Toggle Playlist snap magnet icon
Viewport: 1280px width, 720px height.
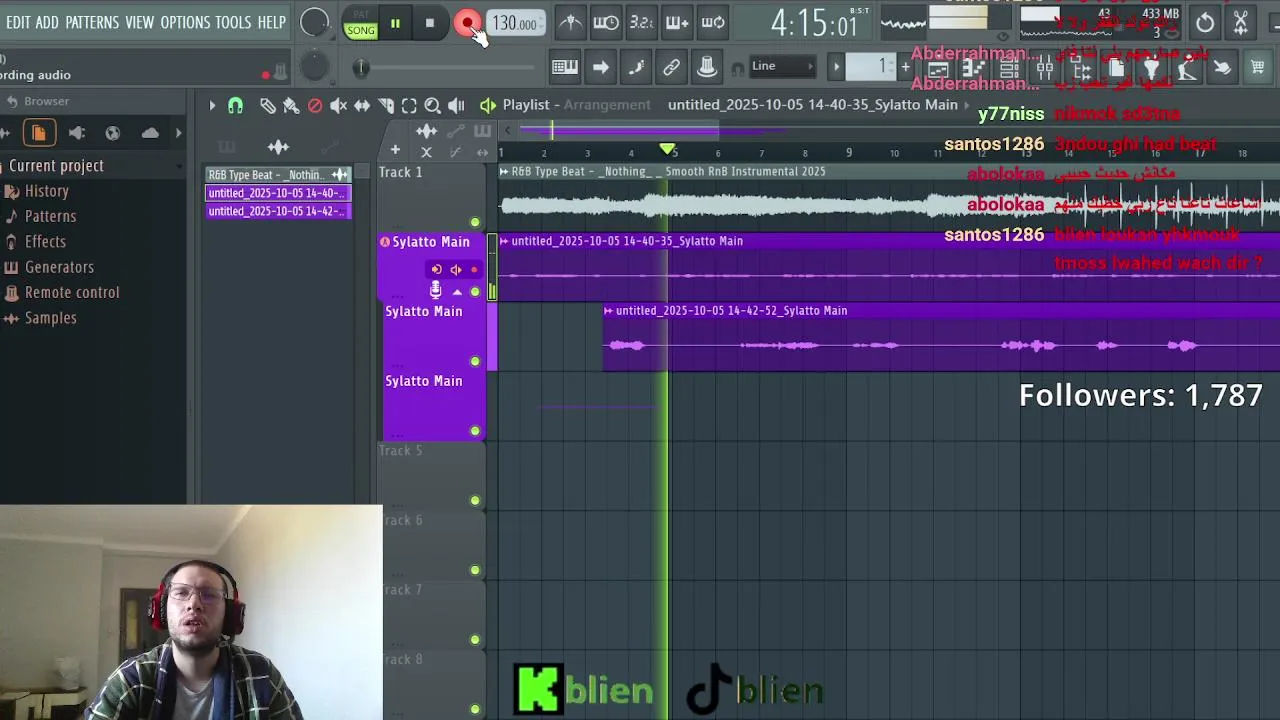(235, 105)
